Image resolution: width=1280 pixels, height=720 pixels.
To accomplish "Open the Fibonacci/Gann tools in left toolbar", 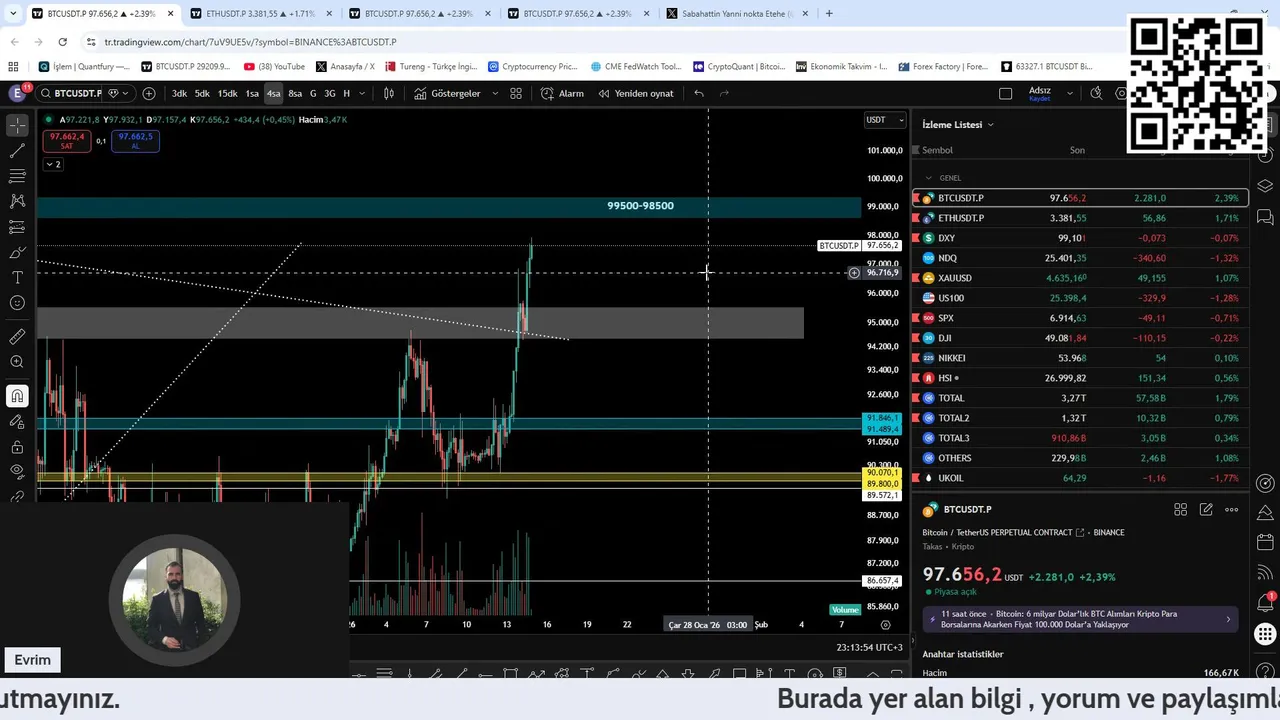I will point(17,176).
